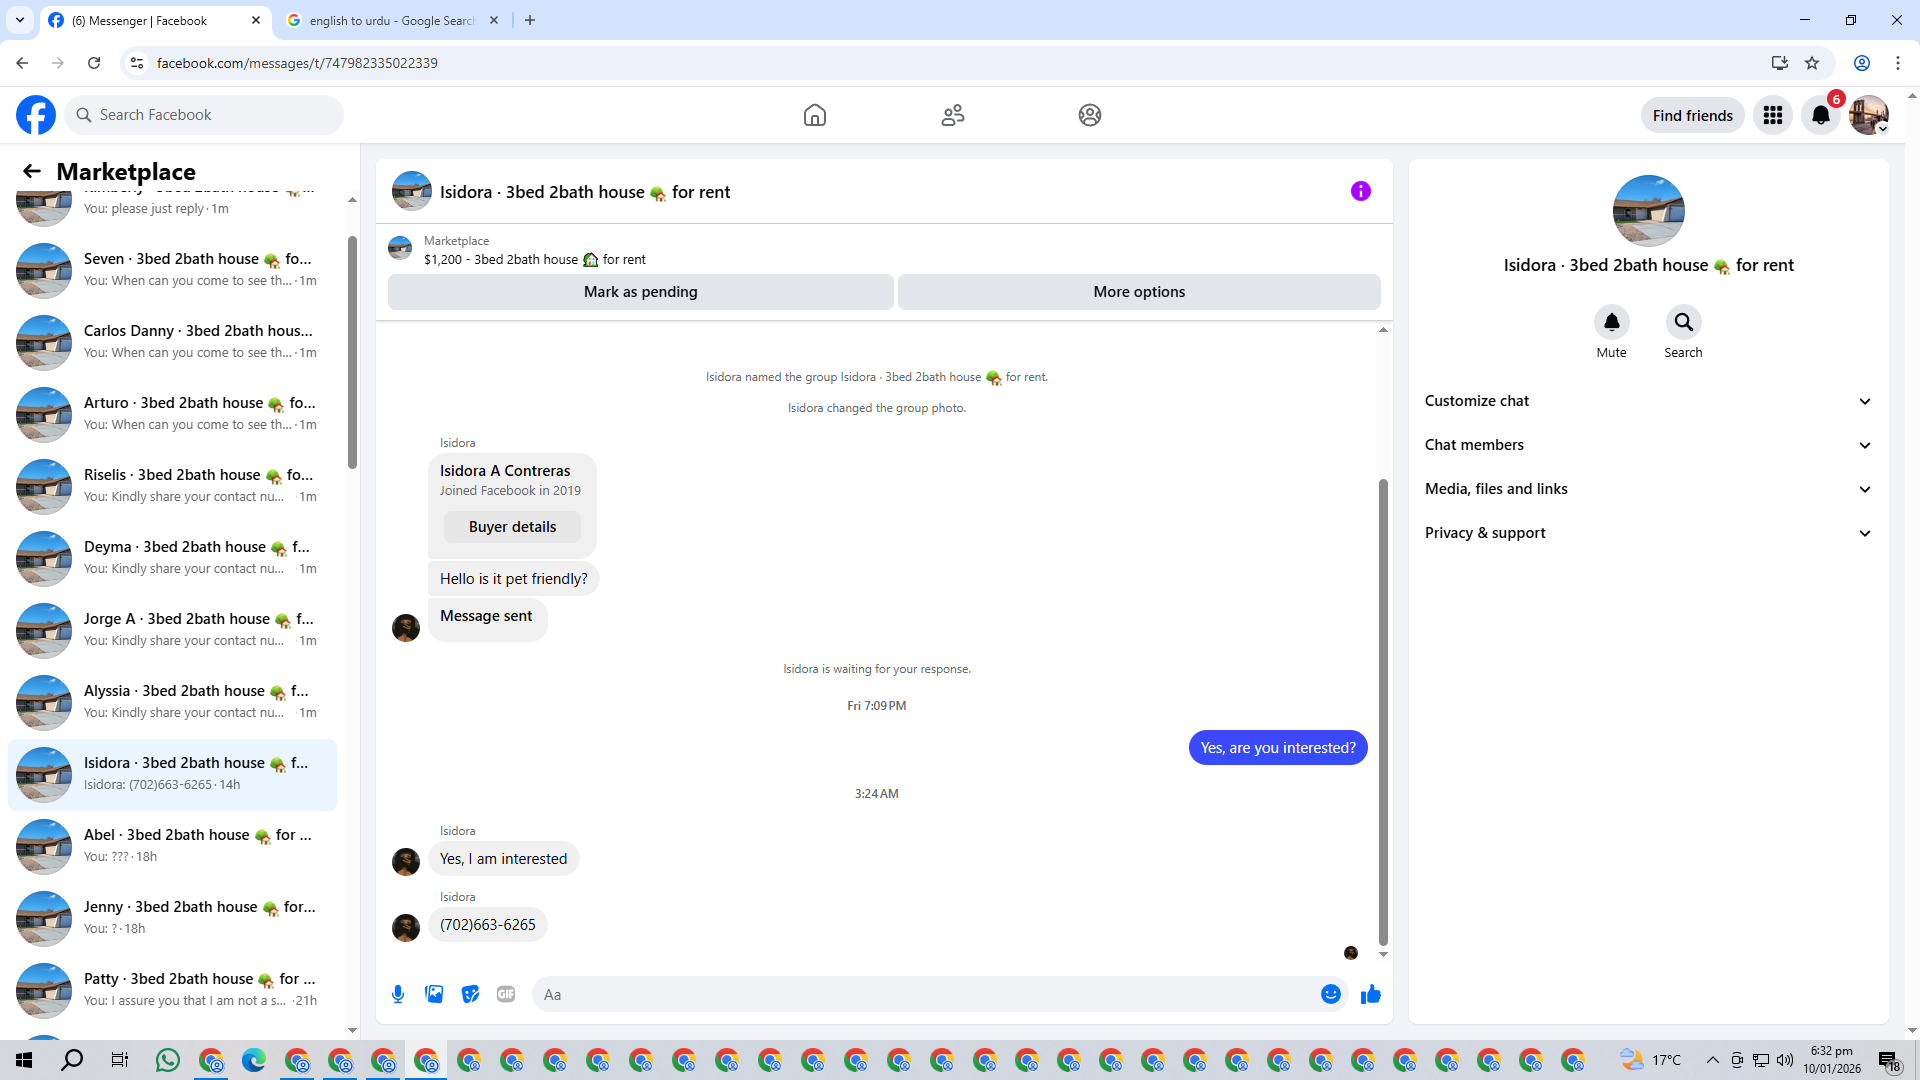Click the voice clip microphone icon

click(398, 994)
